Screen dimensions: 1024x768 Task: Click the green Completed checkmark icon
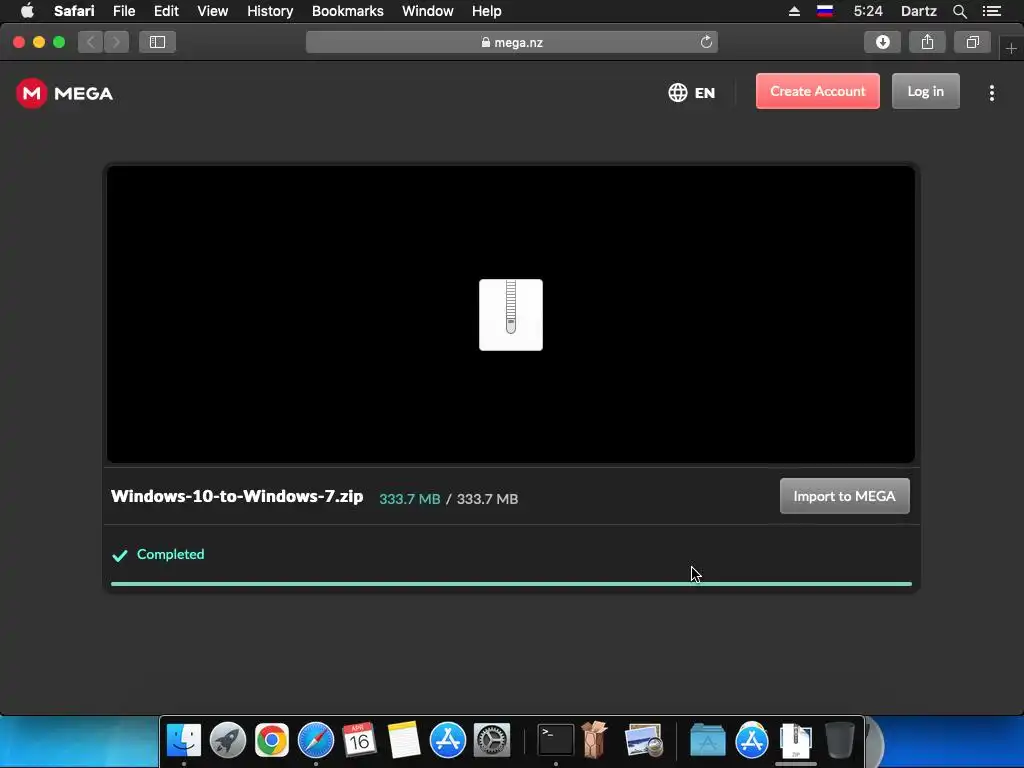[120, 556]
